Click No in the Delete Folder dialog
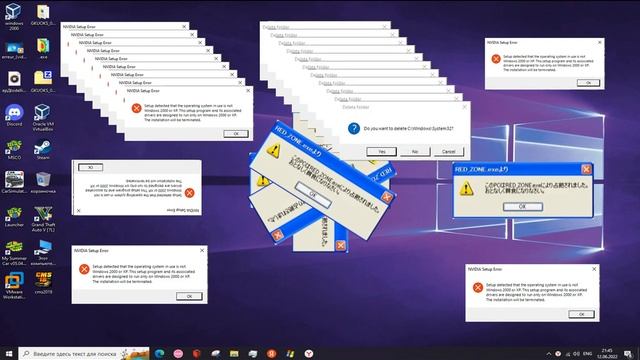 click(415, 151)
